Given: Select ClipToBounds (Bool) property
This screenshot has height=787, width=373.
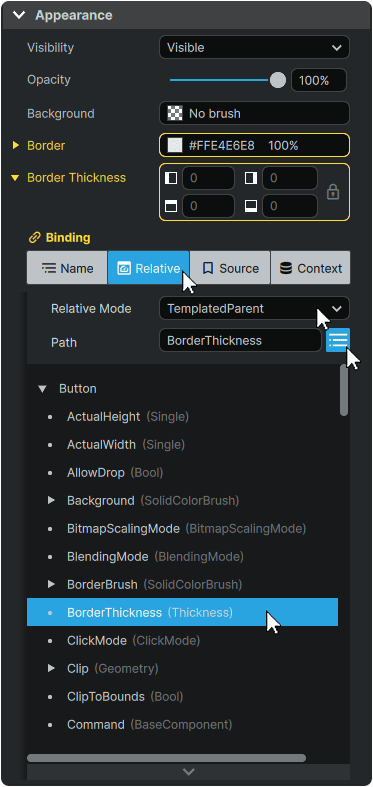Looking at the screenshot, I should pos(125,697).
